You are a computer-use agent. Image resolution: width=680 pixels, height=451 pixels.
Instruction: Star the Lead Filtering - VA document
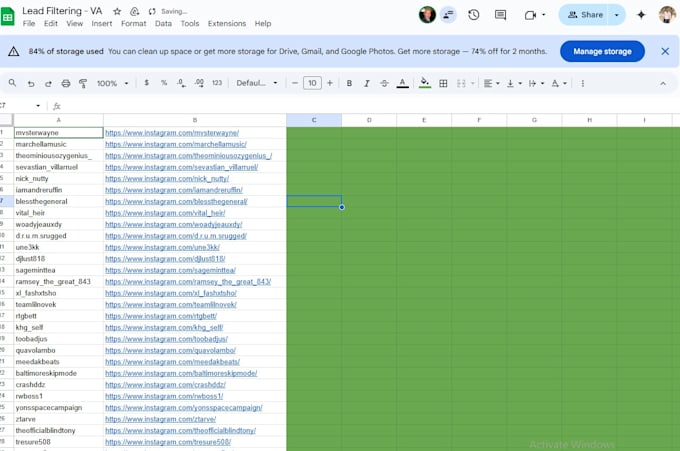pos(117,11)
